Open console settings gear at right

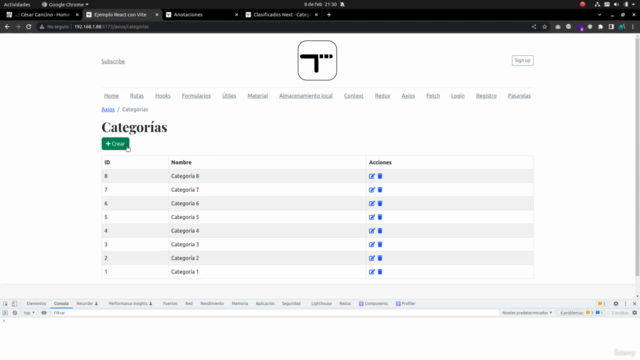[x=634, y=313]
